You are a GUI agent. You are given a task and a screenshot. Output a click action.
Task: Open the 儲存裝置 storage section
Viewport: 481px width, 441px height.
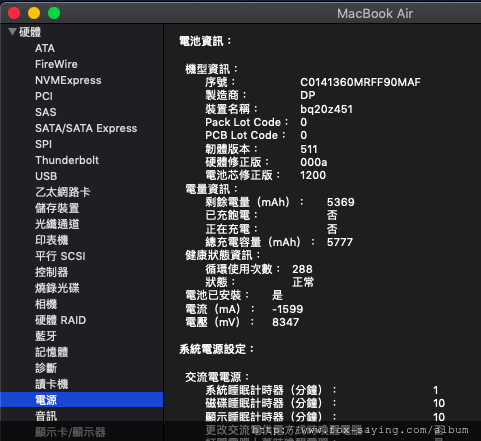(x=57, y=208)
